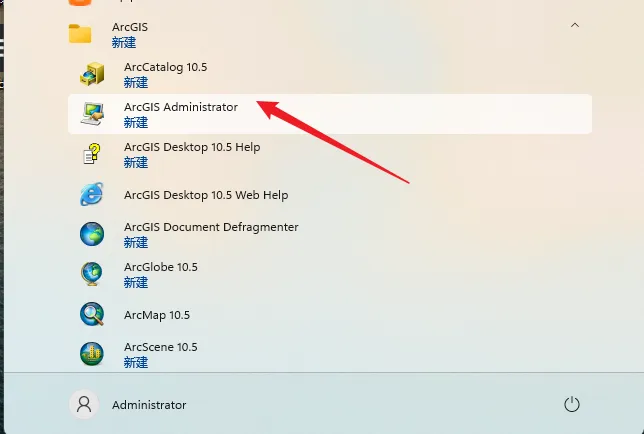The height and width of the screenshot is (434, 644).
Task: Open ArcGIS Desktop 10.5 Web Help icon
Action: tap(92, 194)
